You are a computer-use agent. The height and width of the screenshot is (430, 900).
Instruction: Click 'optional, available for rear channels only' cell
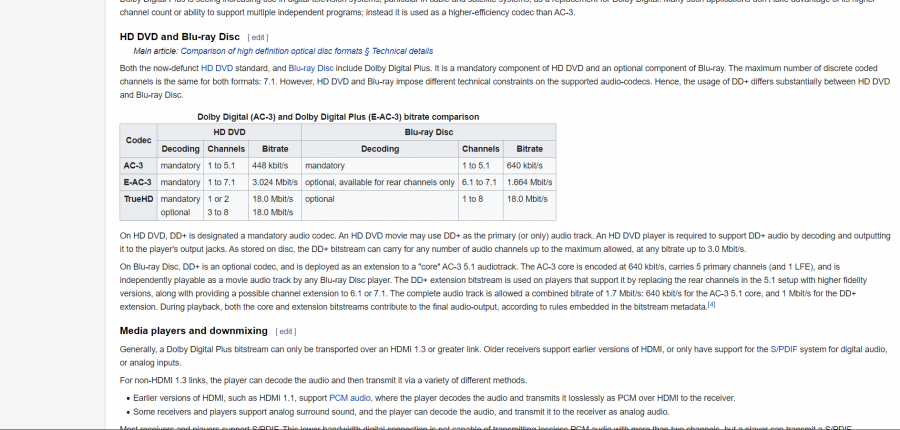coord(379,182)
